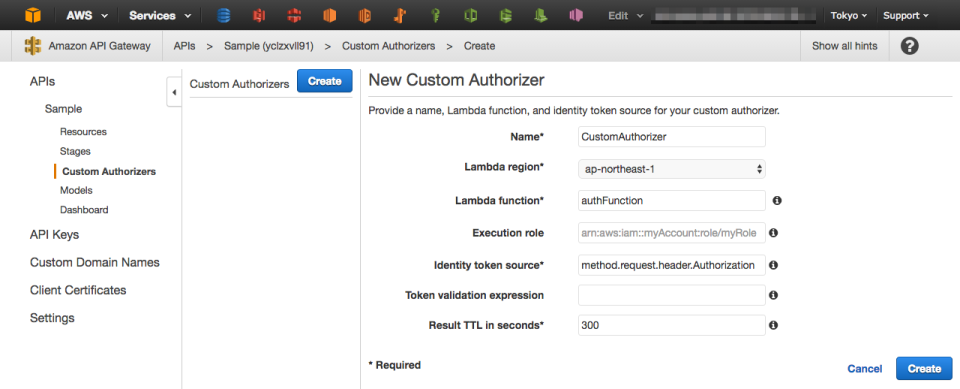Click the Create breadcrumb item

click(479, 46)
